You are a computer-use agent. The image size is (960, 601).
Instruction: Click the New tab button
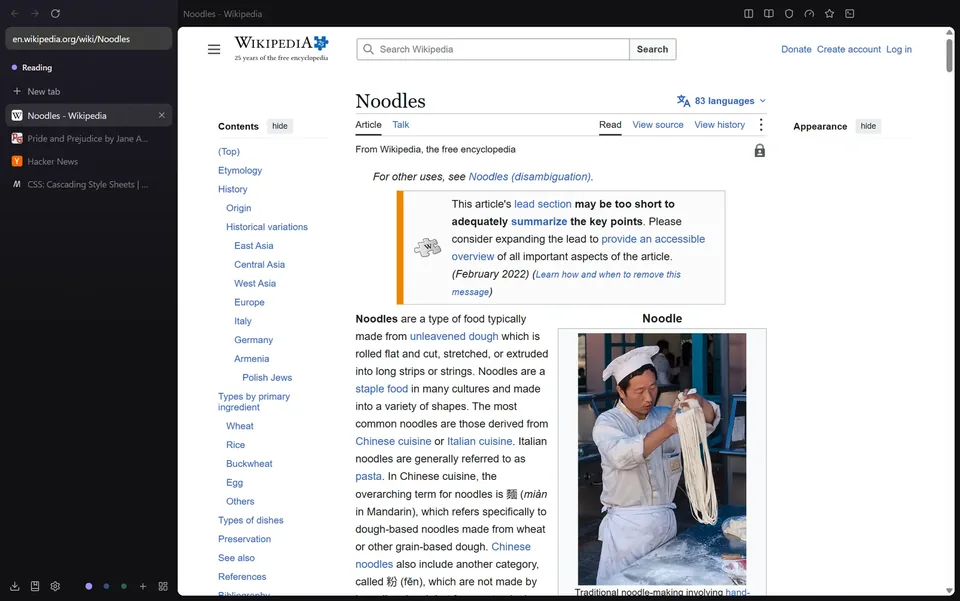89,91
